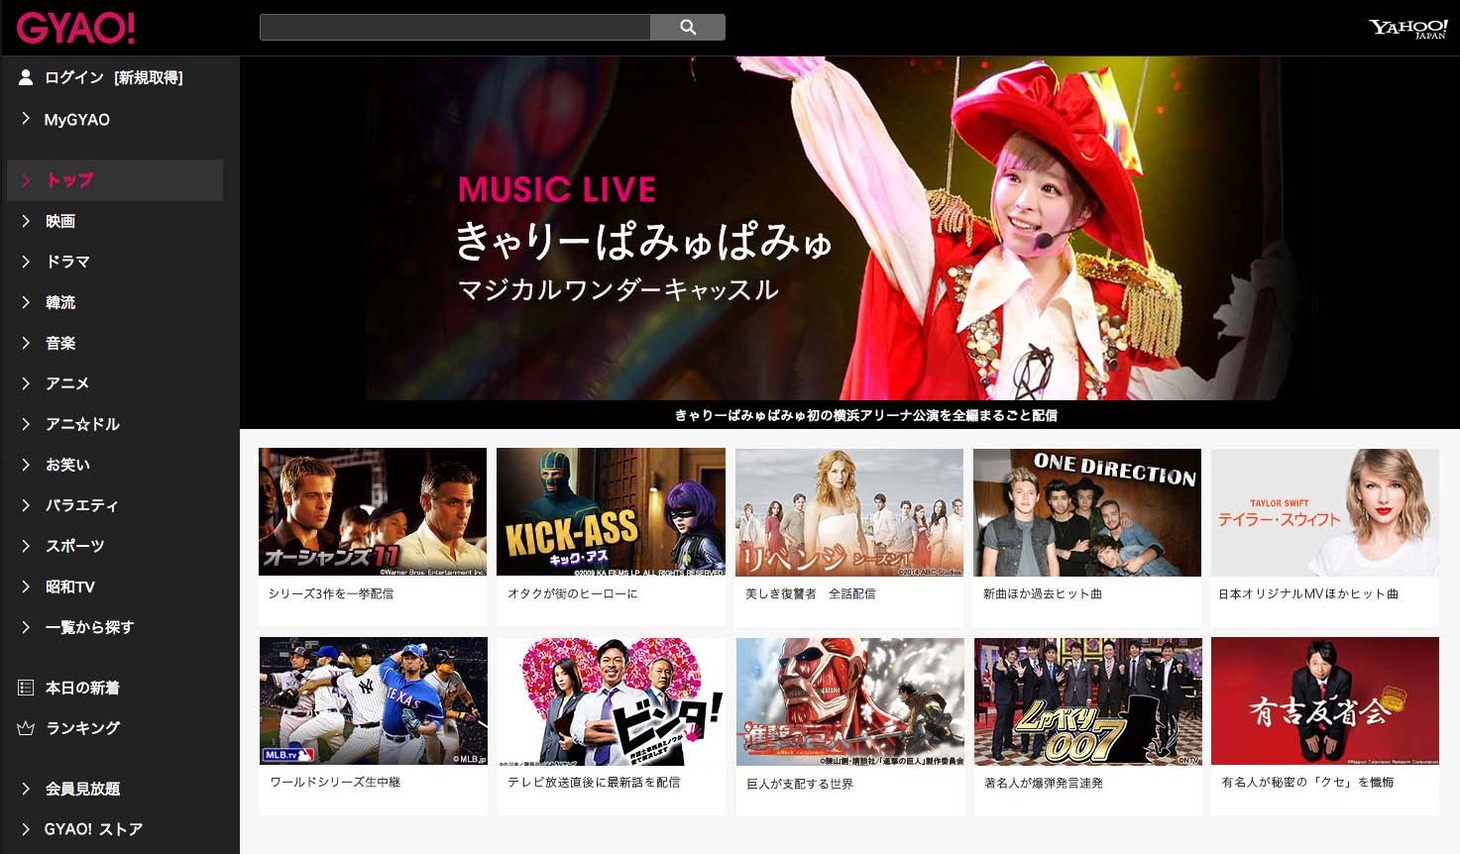Click the magnifying glass search button

(x=687, y=27)
